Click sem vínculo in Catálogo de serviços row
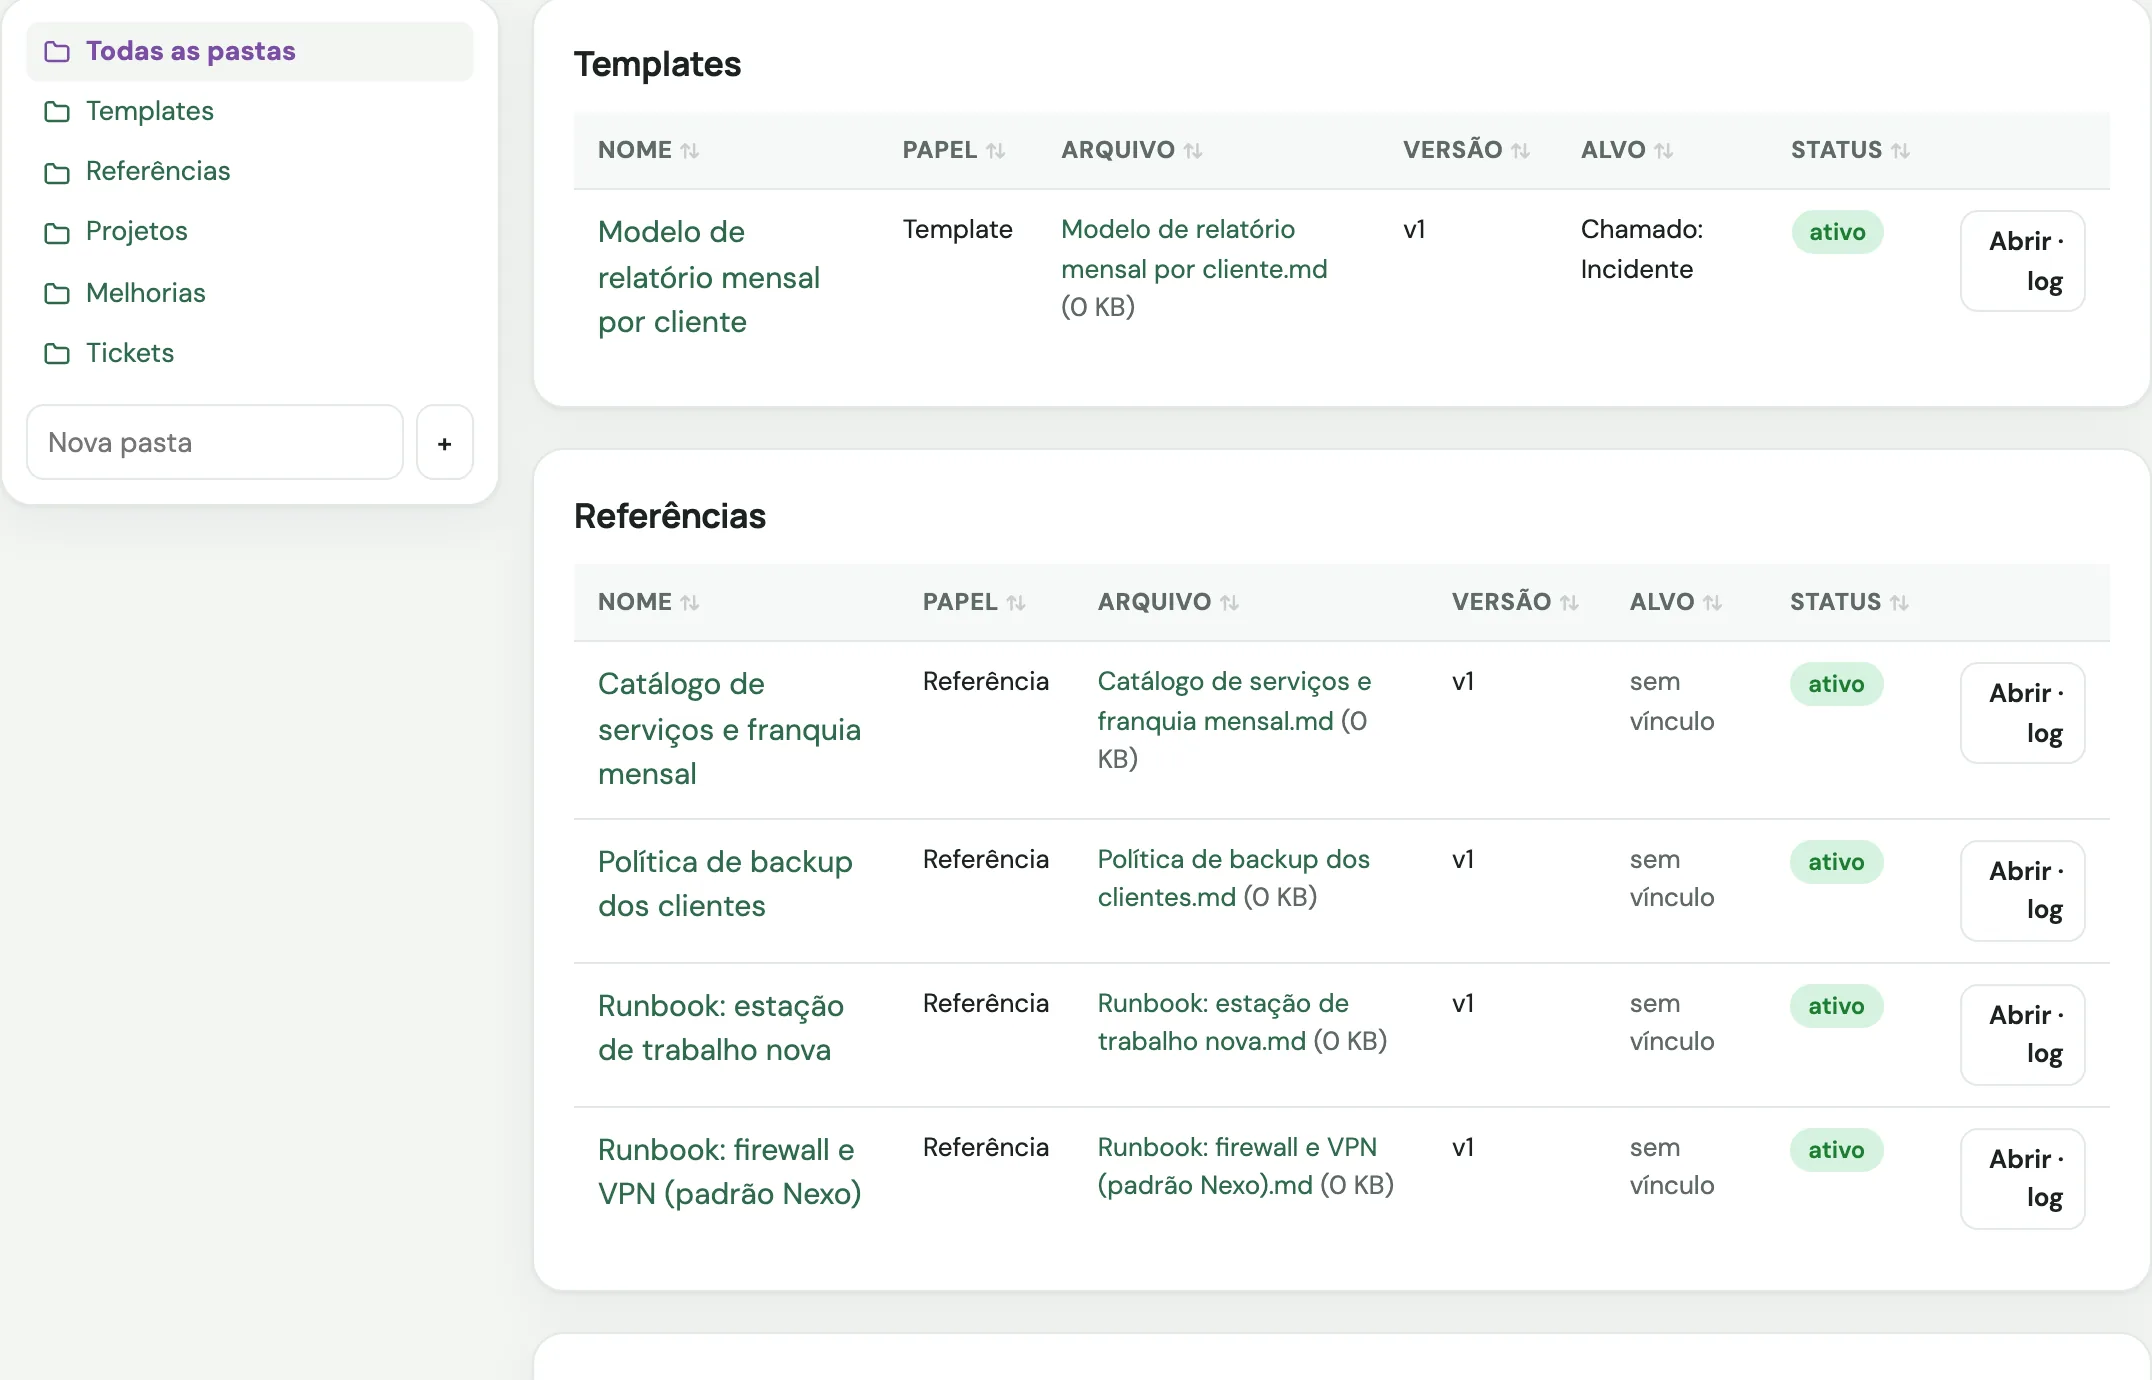Viewport: 2152px width, 1380px height. click(x=1672, y=701)
